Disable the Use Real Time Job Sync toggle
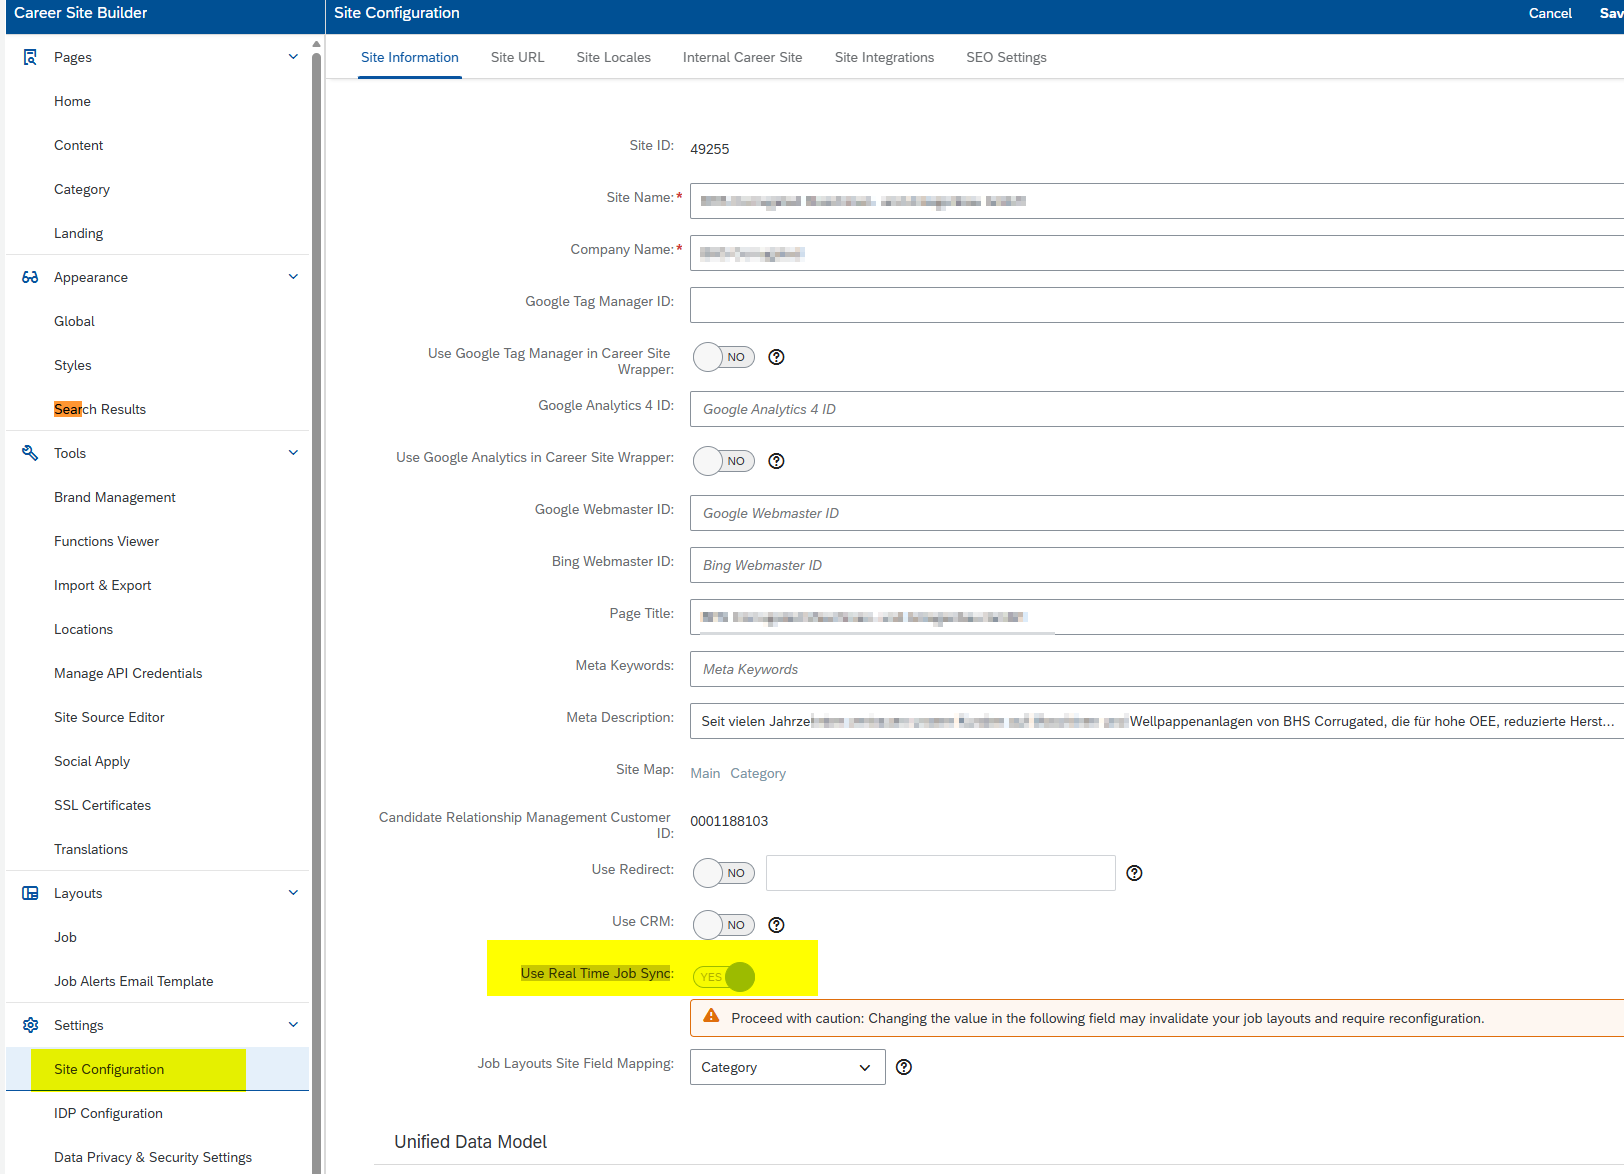Image resolution: width=1624 pixels, height=1174 pixels. (x=724, y=977)
